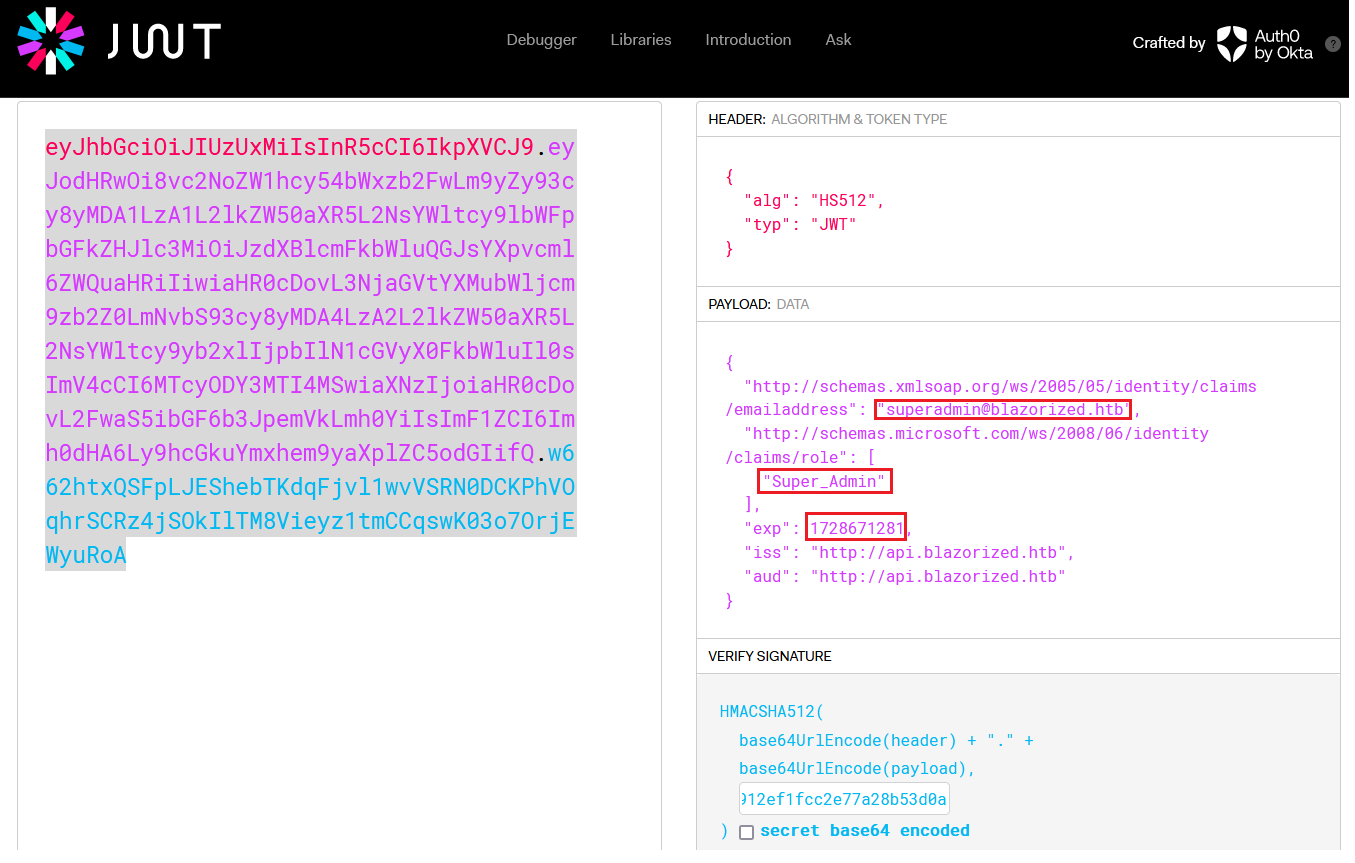Open the Debugger nav item
The width and height of the screenshot is (1355, 863).
[541, 40]
